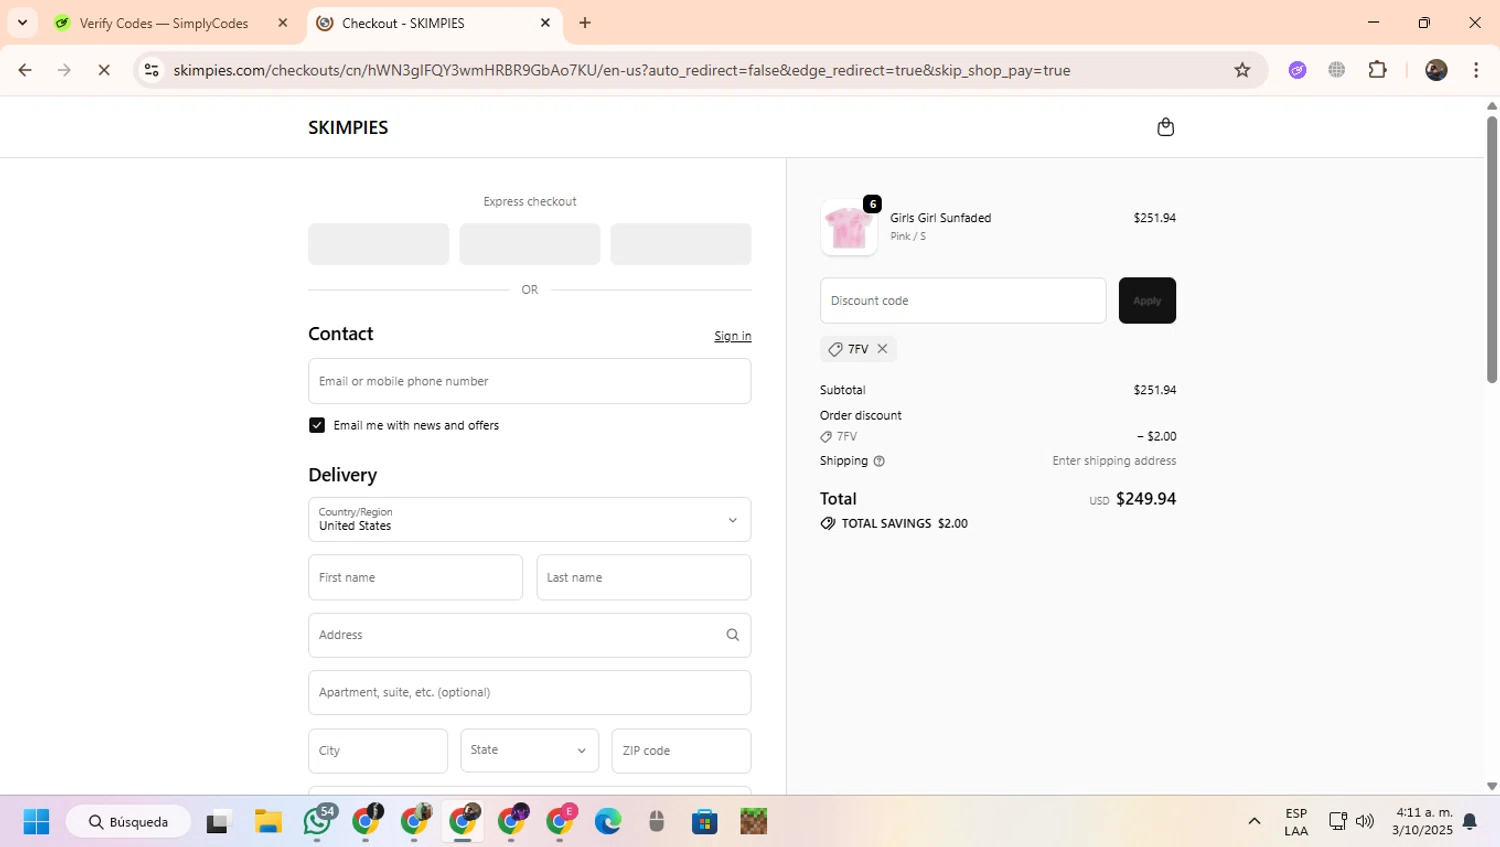Open the browser extensions puzzle icon

(x=1378, y=70)
